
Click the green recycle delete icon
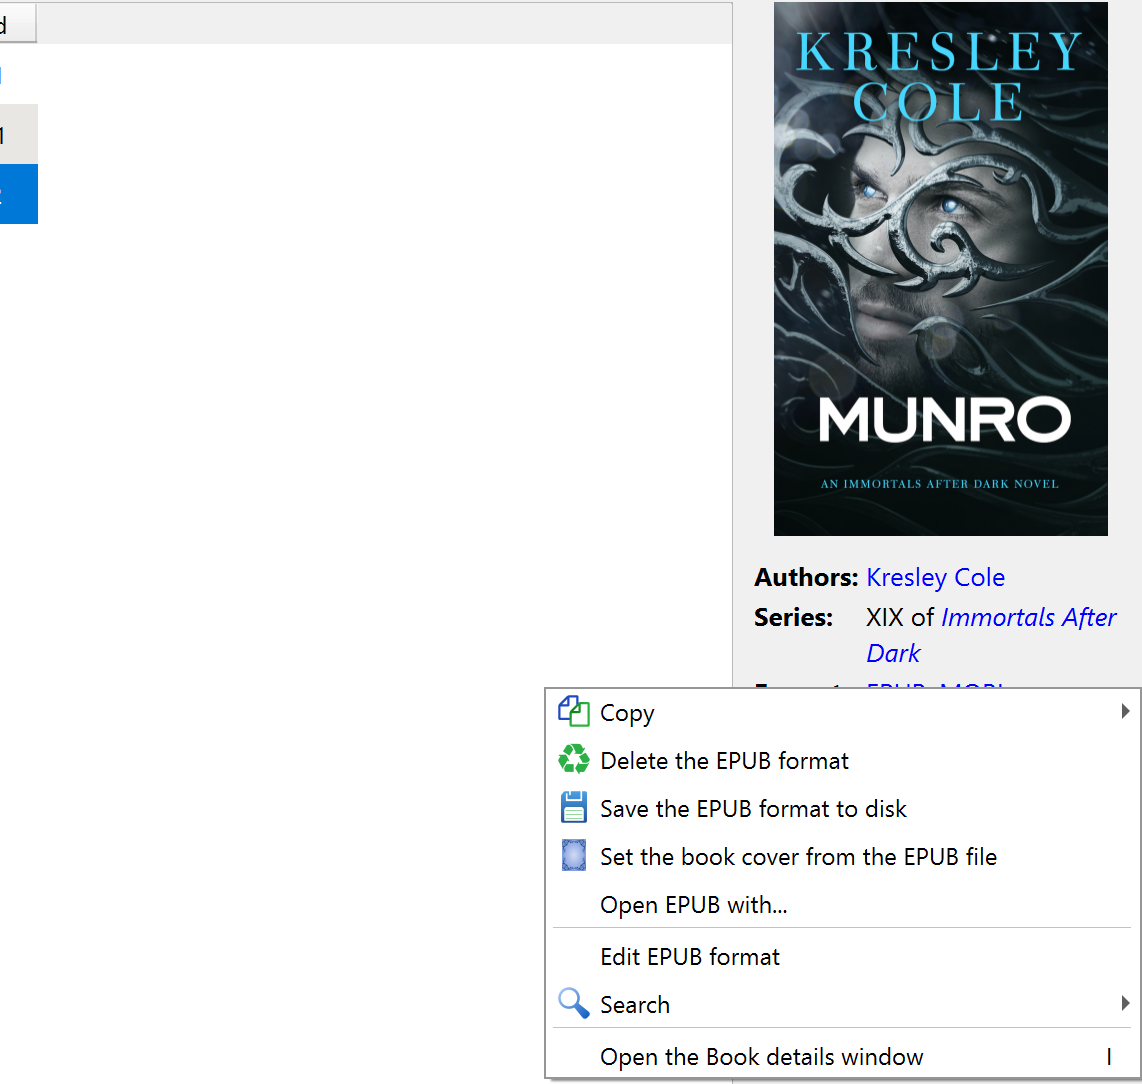pyautogui.click(x=574, y=759)
